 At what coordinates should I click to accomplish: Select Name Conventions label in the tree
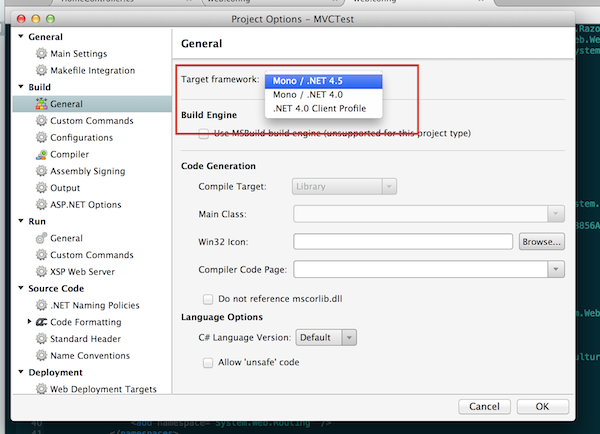[90, 356]
